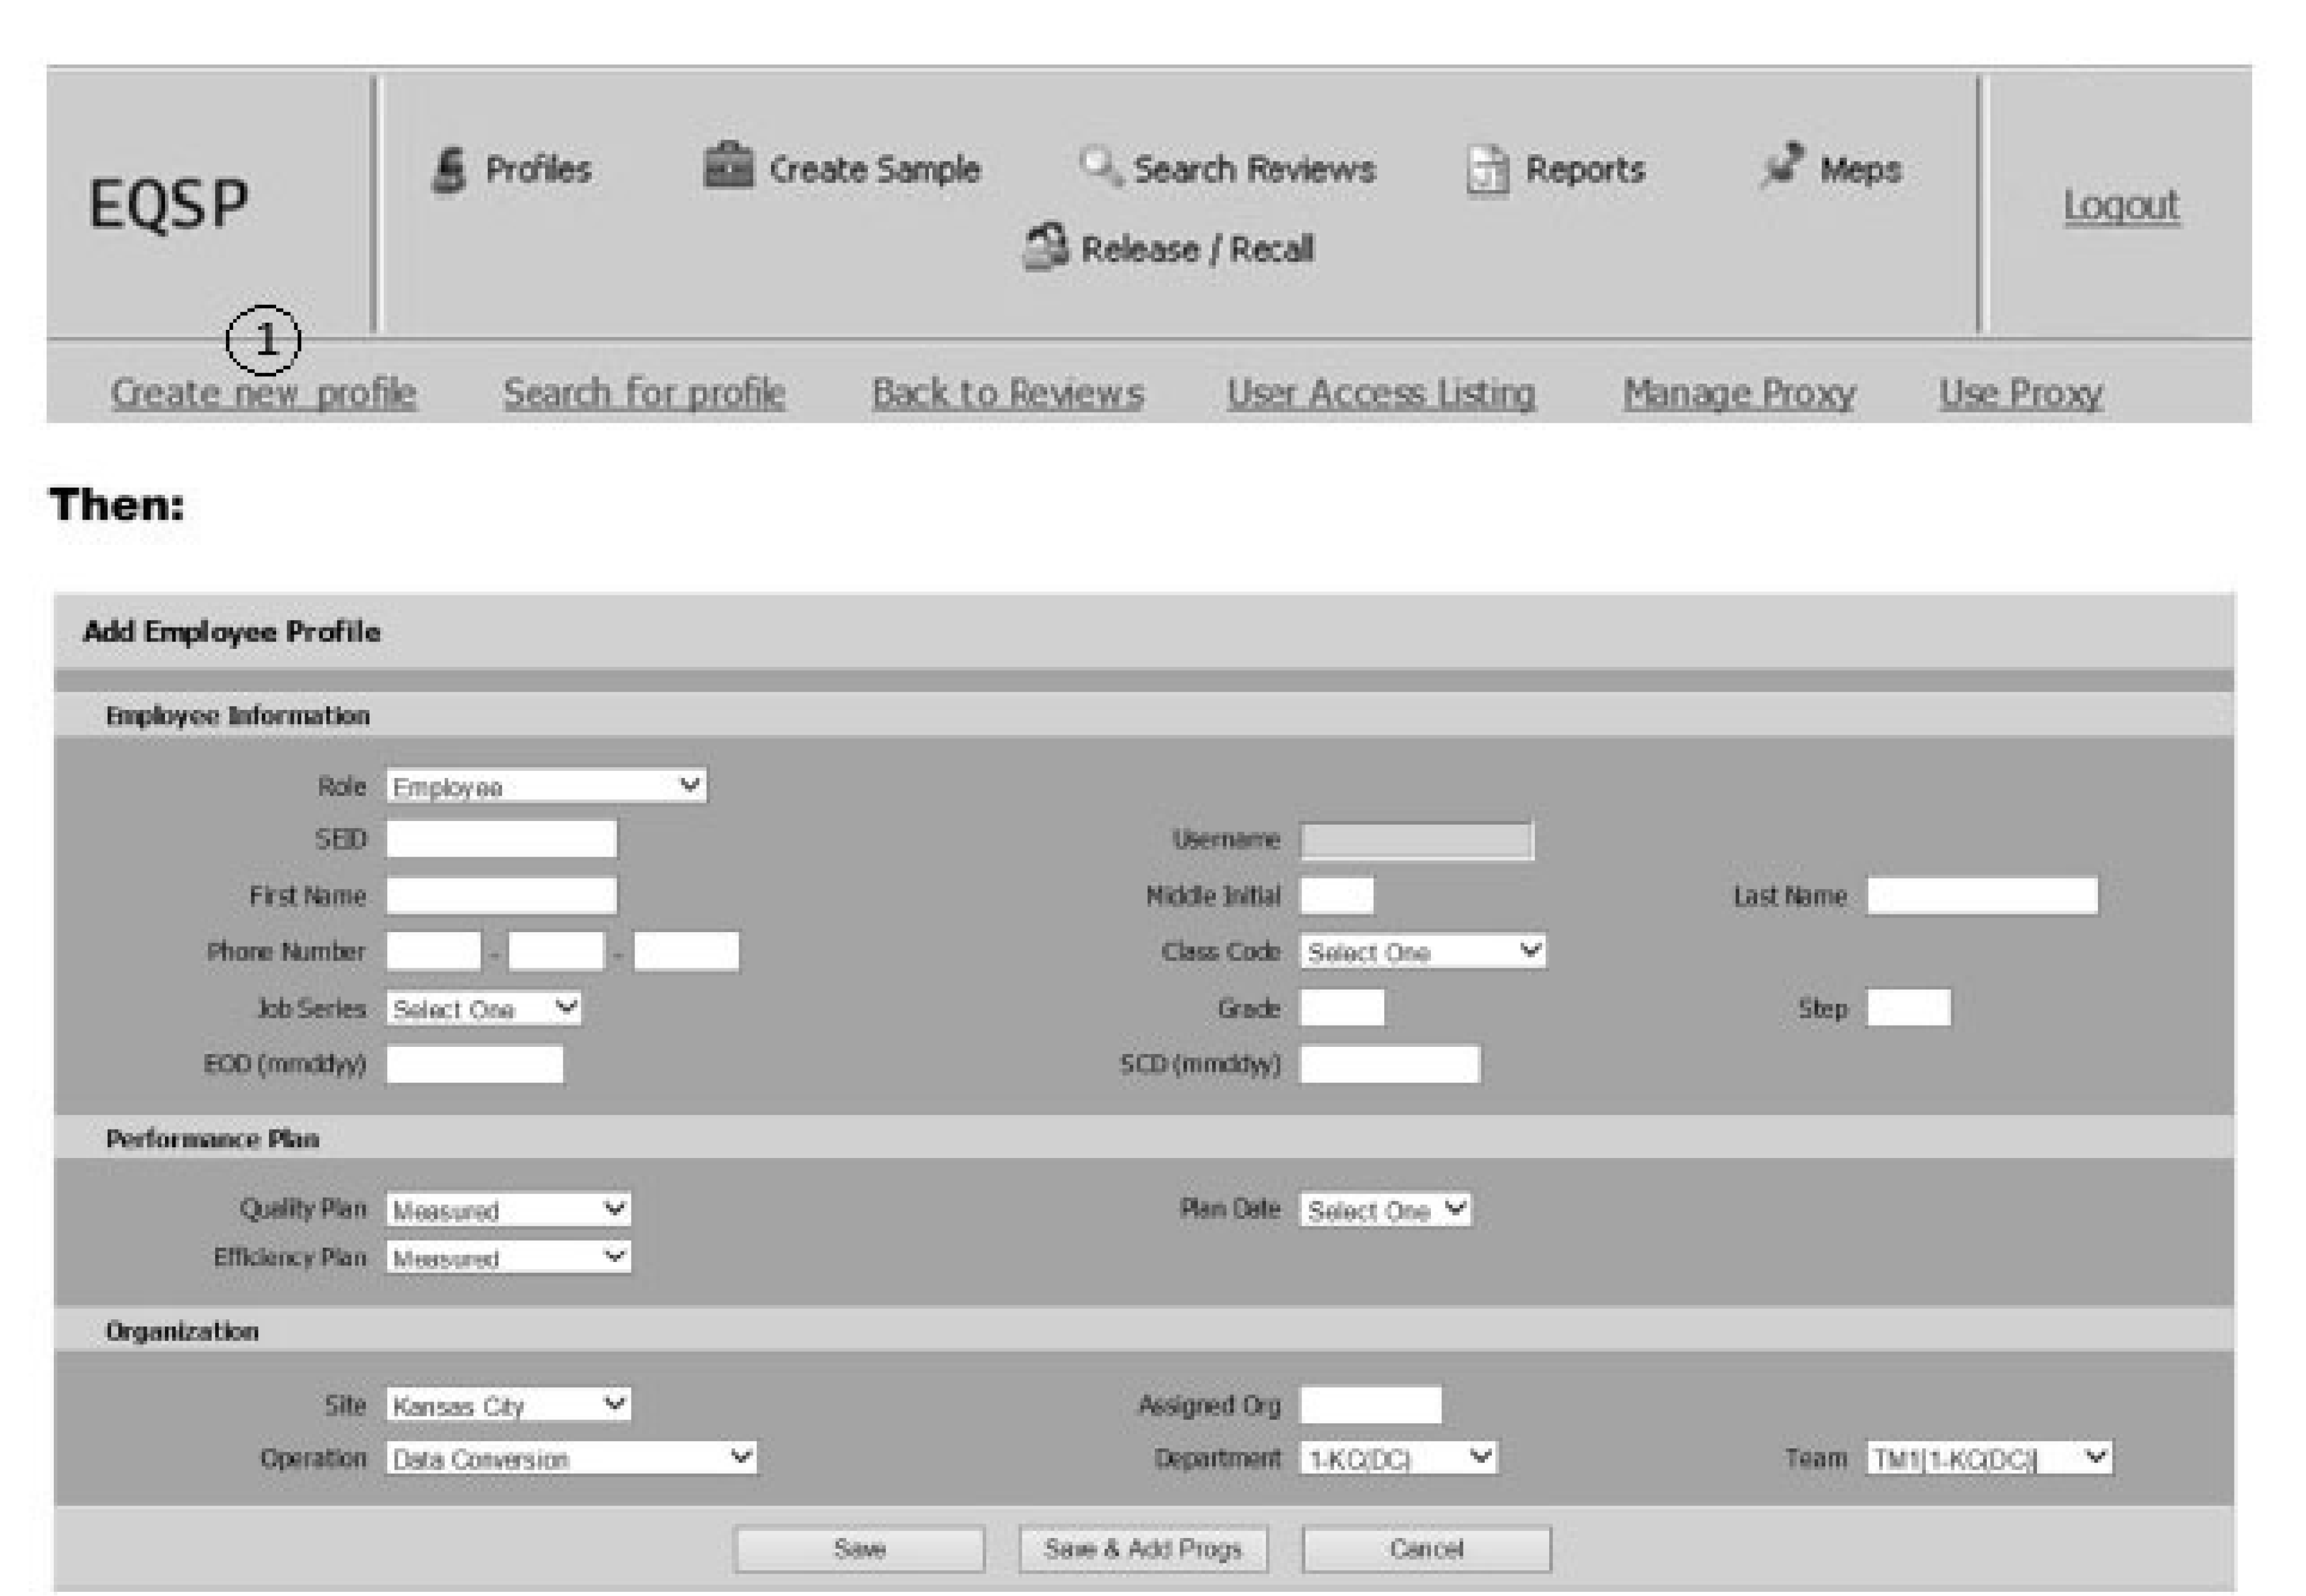
Task: Open the Plan Date dropdown
Action: tap(1384, 1210)
